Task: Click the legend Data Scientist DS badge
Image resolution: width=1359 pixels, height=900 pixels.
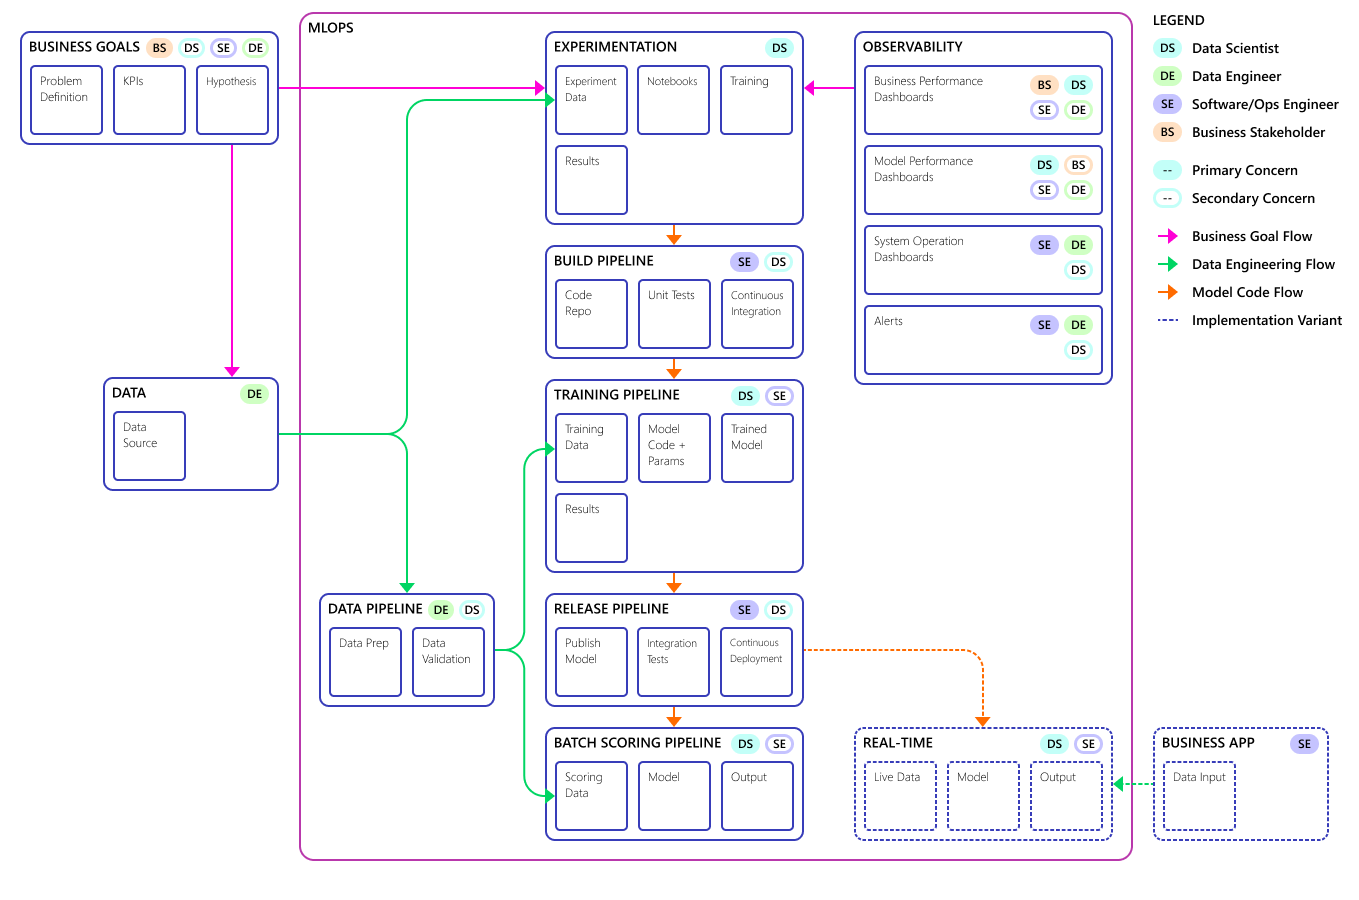Action: point(1167,48)
